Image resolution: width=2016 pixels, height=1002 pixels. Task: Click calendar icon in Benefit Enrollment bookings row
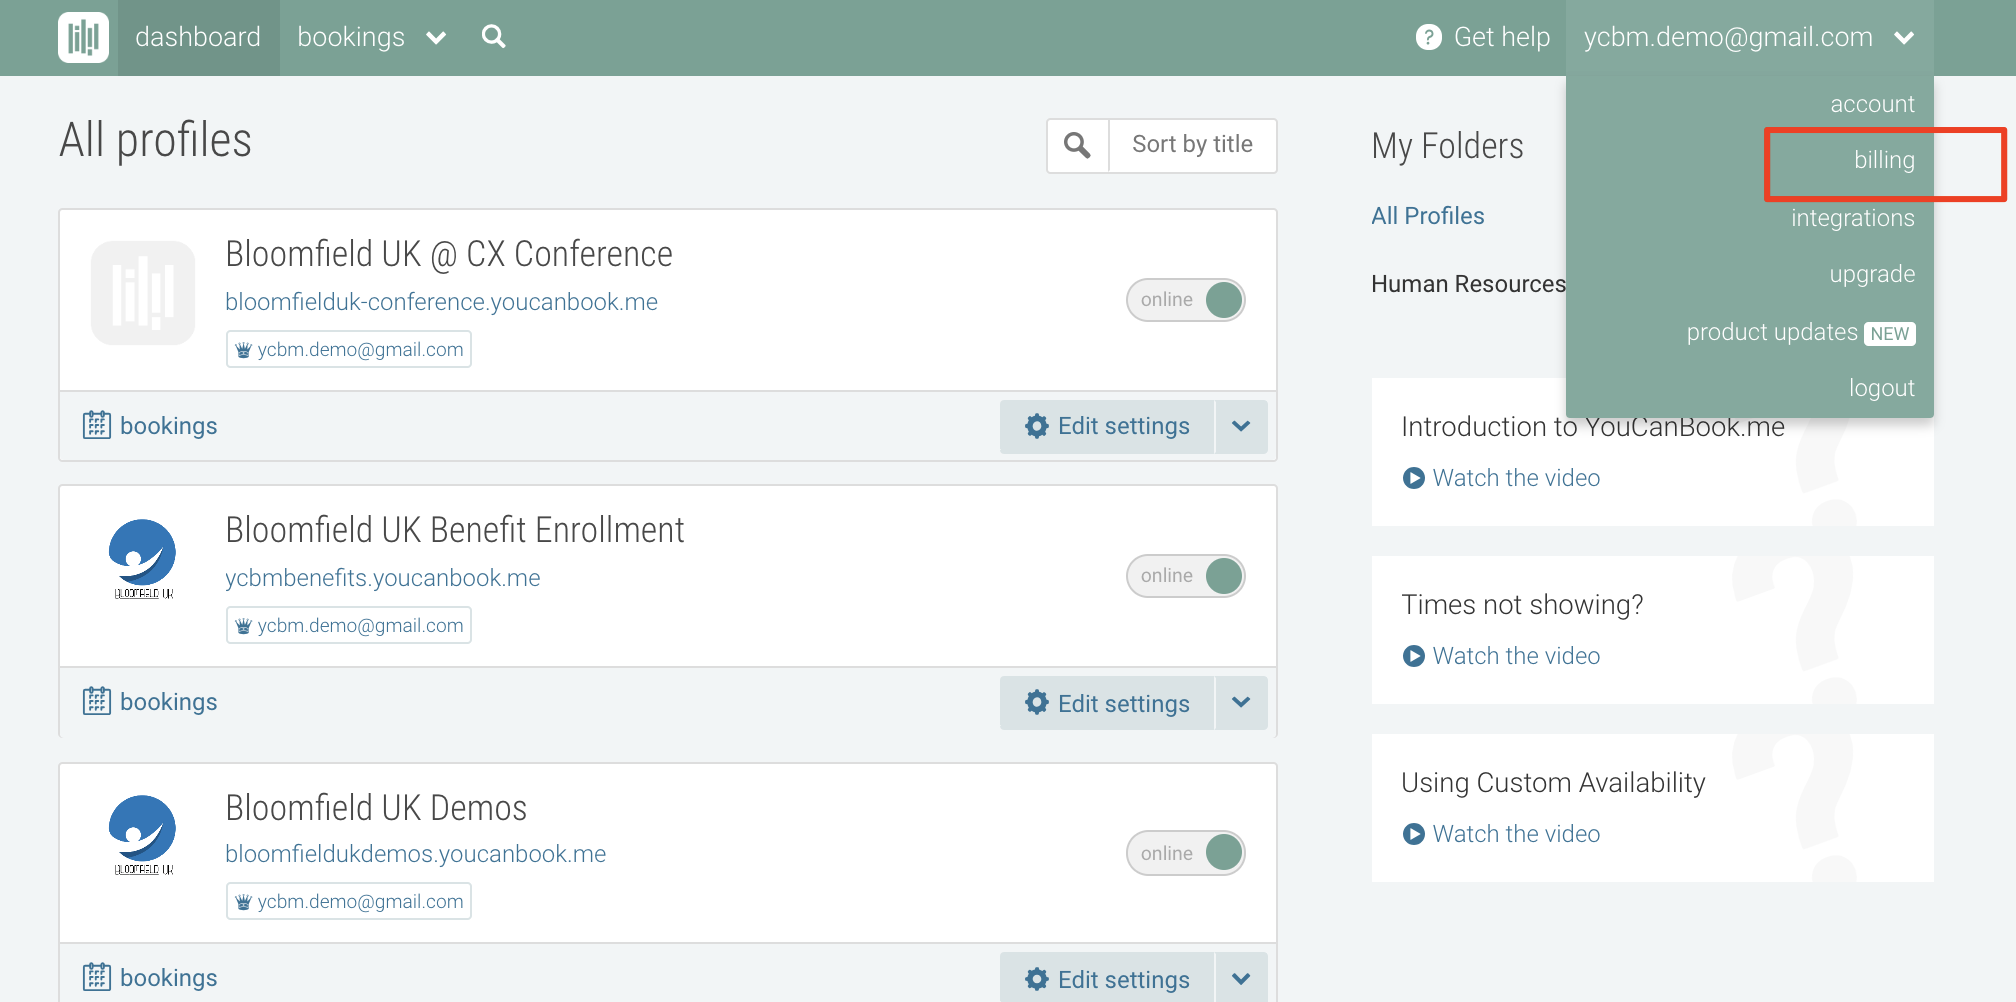pyautogui.click(x=96, y=701)
